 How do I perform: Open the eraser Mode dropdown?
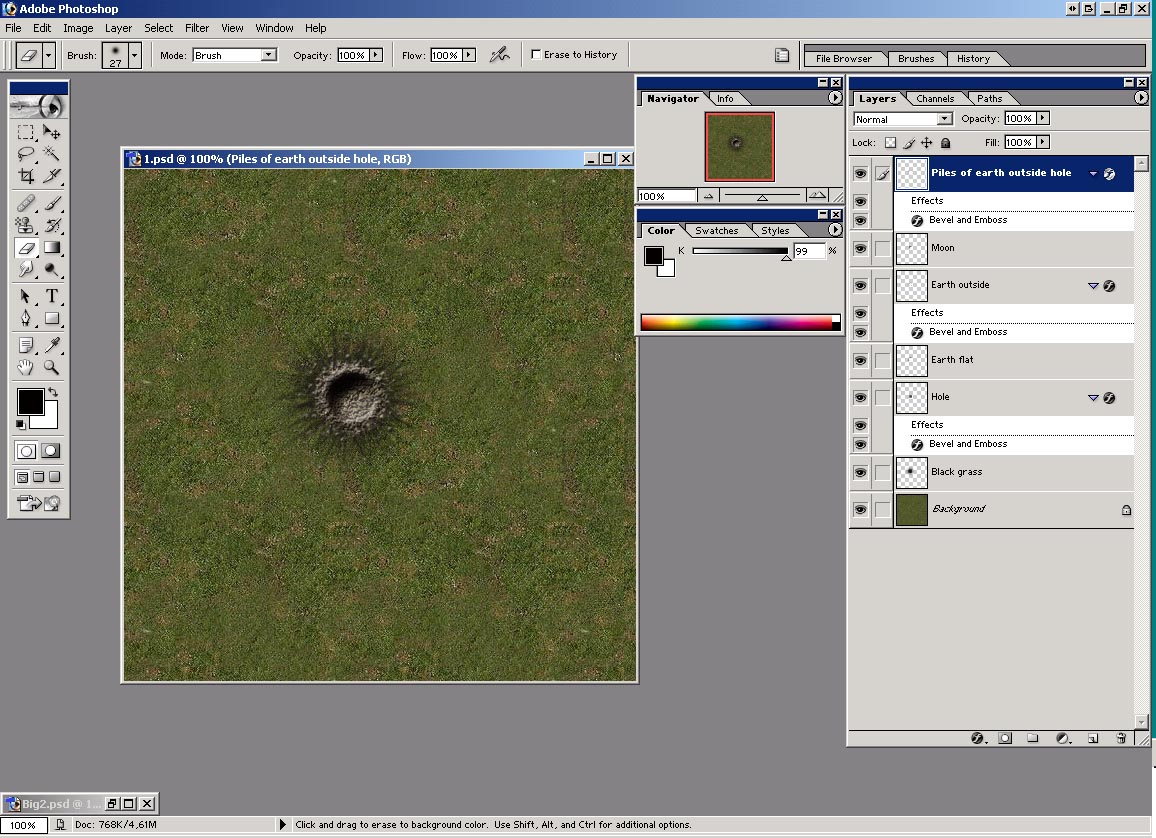click(x=268, y=55)
